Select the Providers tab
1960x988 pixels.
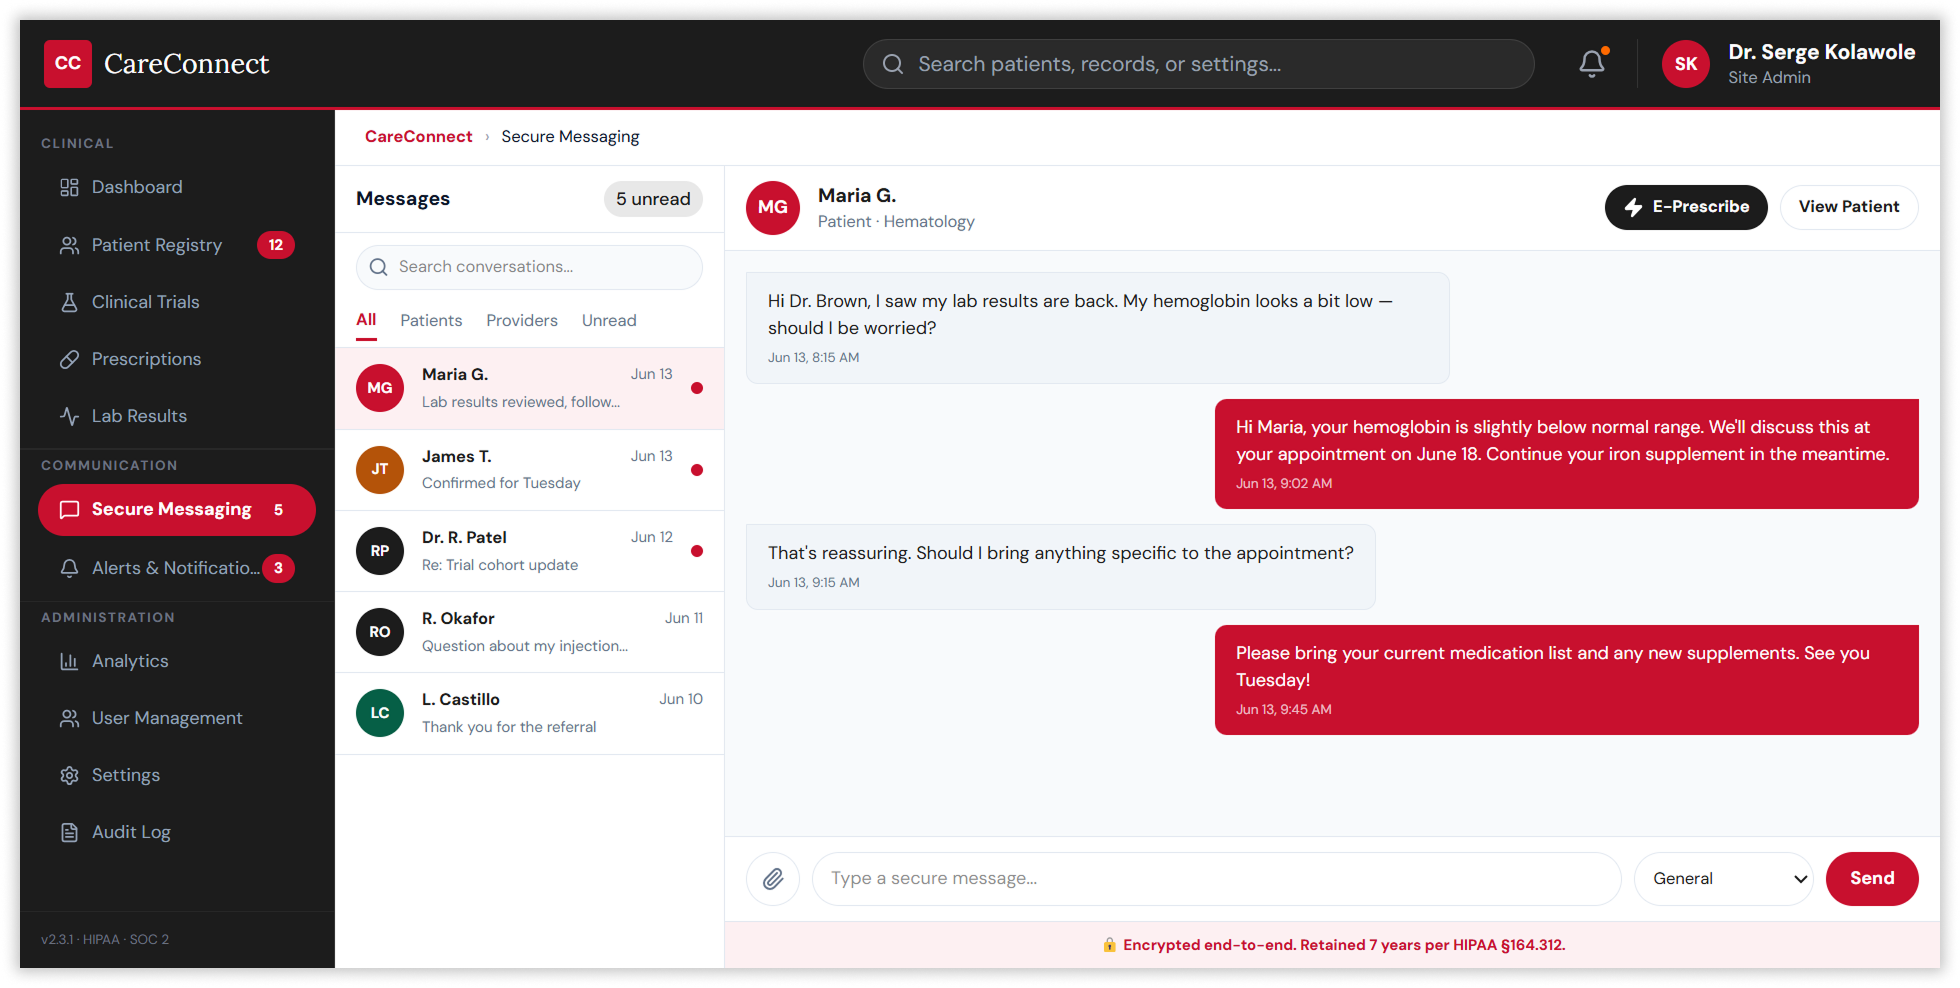(x=521, y=320)
